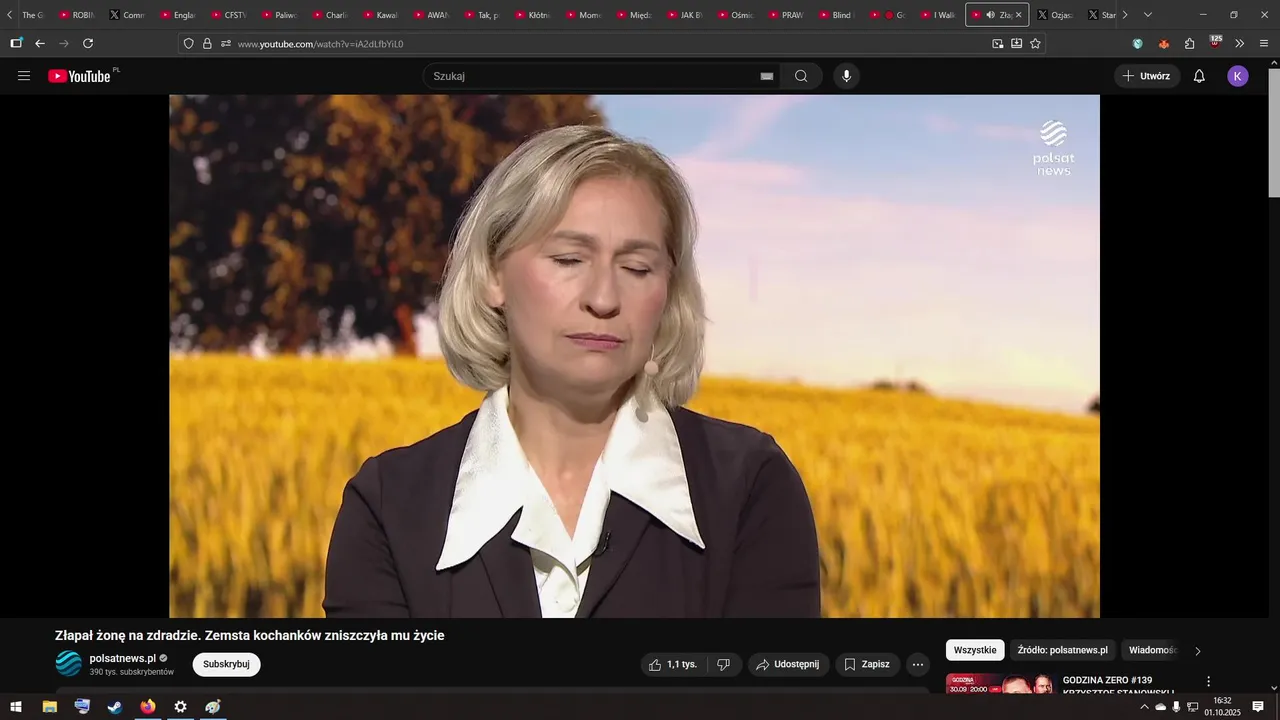Switch to the ROBIN tab
This screenshot has height=720, width=1280.
[x=77, y=15]
